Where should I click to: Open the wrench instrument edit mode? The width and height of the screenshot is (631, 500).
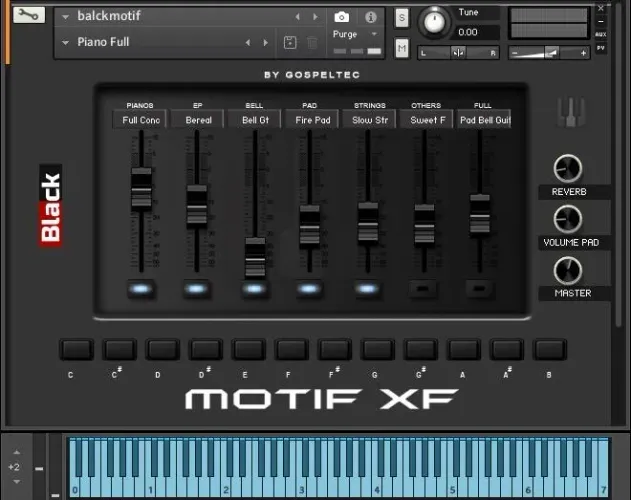29,15
